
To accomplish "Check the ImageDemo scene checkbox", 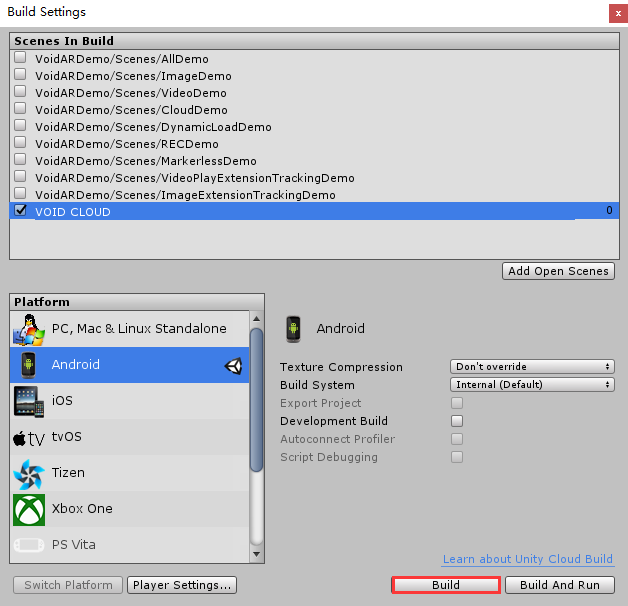I will [x=20, y=74].
